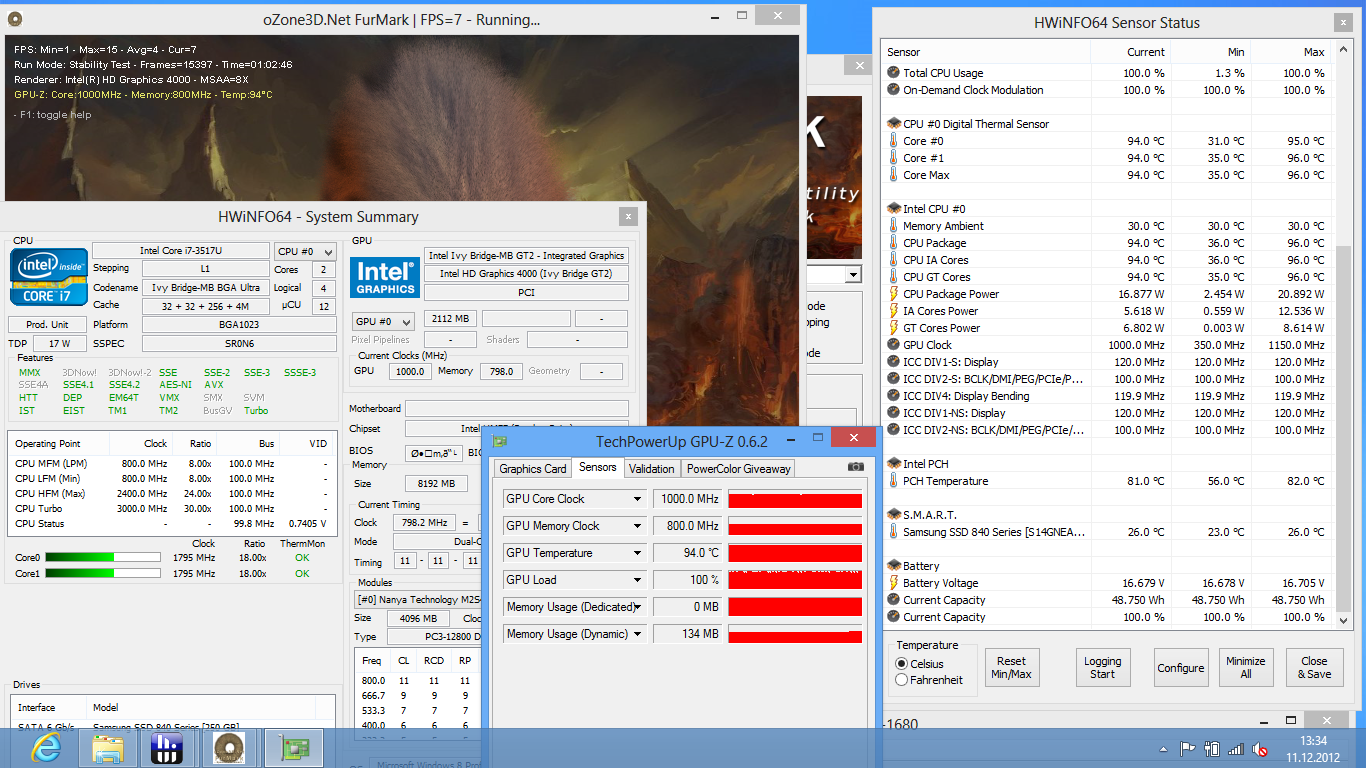Screen dimensions: 1366x768
Task: Open the GPU Load sensor dropdown
Action: click(x=637, y=580)
